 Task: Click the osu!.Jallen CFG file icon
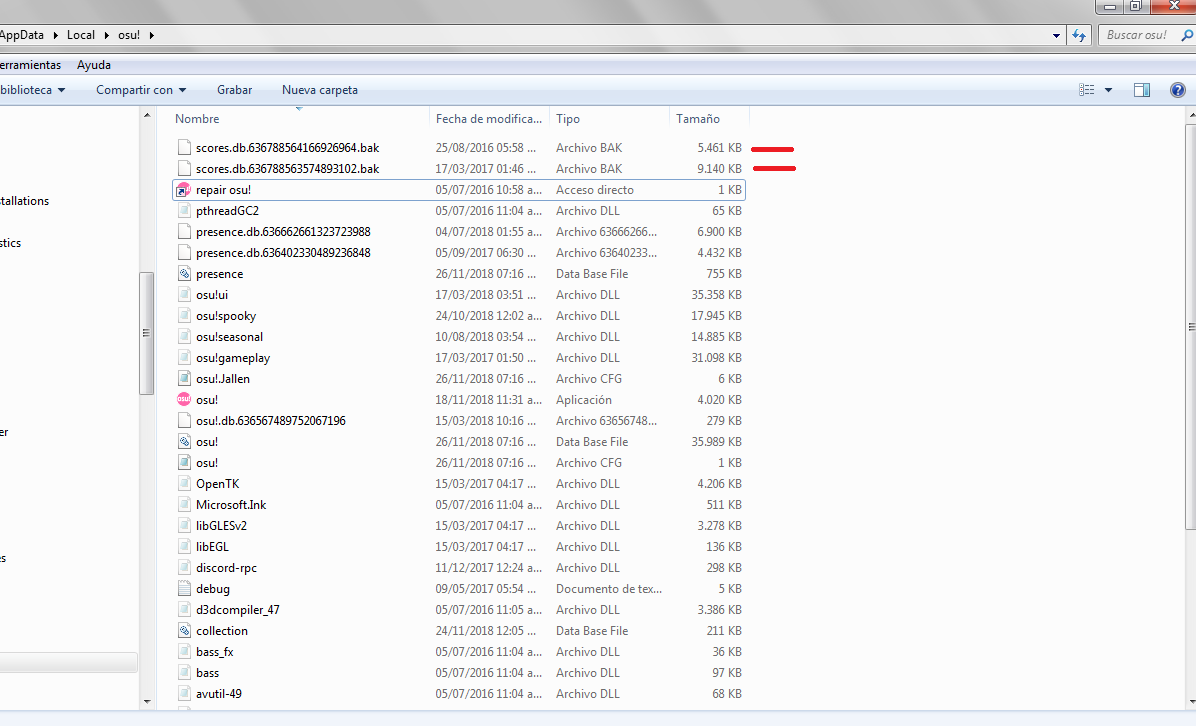(184, 379)
